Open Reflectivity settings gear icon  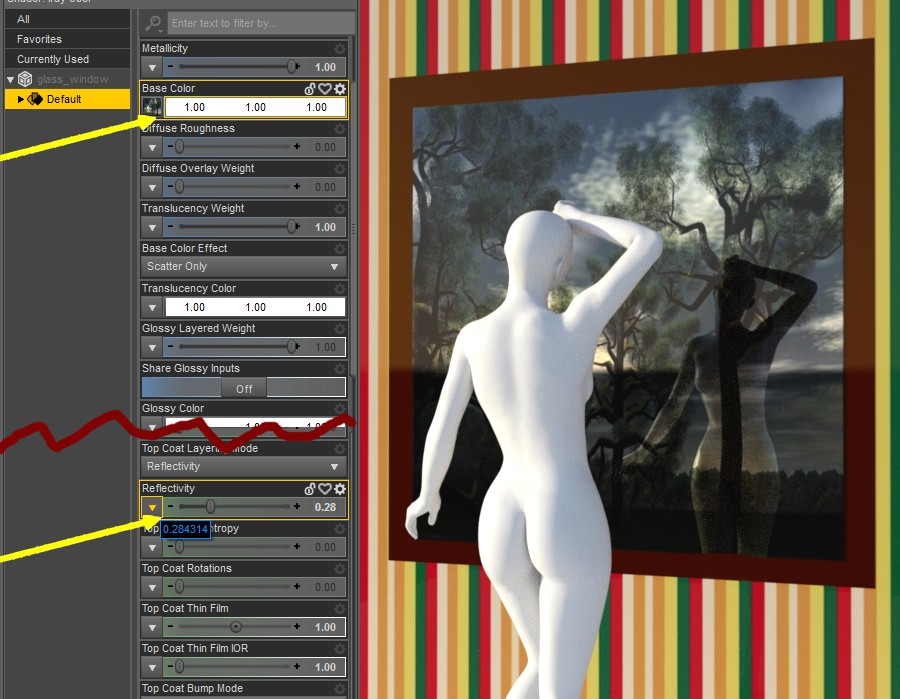[340, 488]
